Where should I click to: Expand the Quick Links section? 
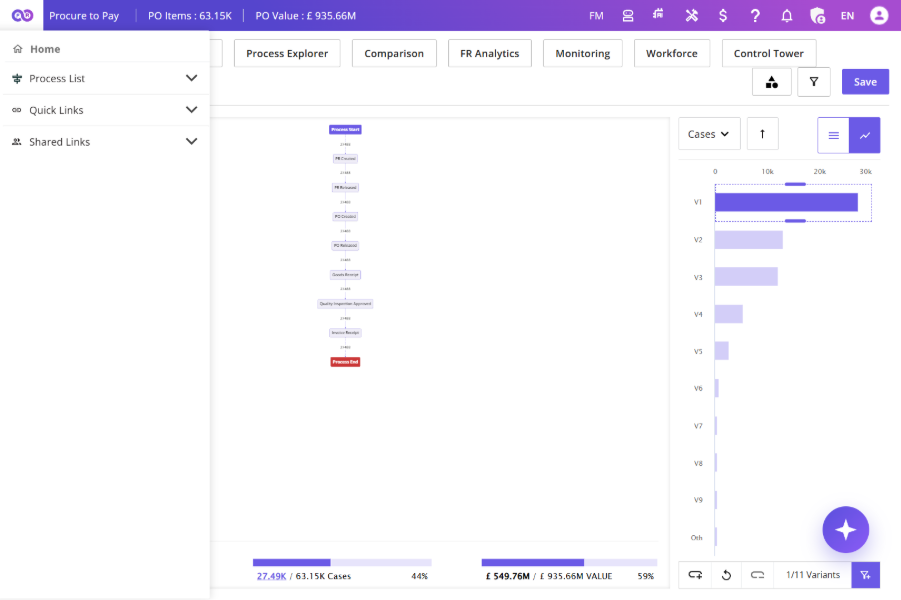tap(106, 110)
